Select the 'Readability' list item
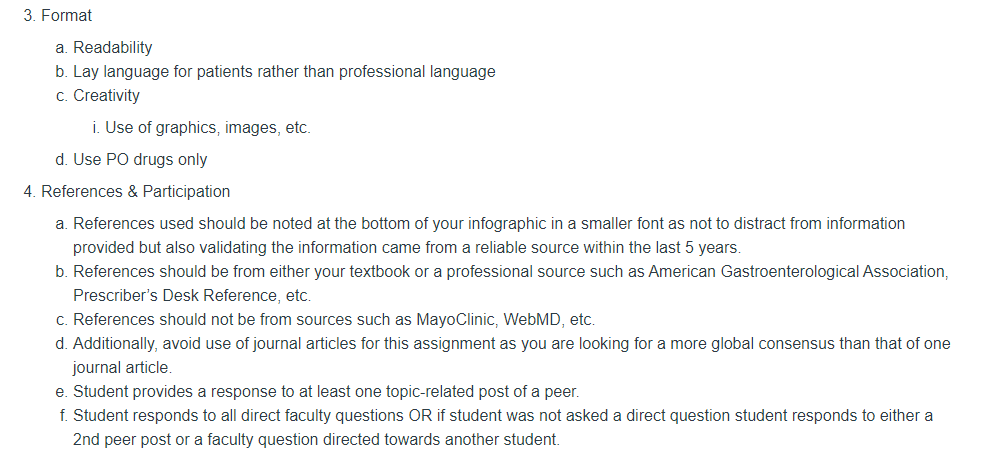The image size is (981, 457). point(113,48)
